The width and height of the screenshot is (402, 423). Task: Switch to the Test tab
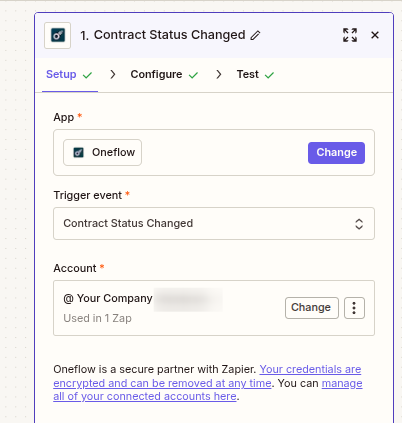click(248, 74)
